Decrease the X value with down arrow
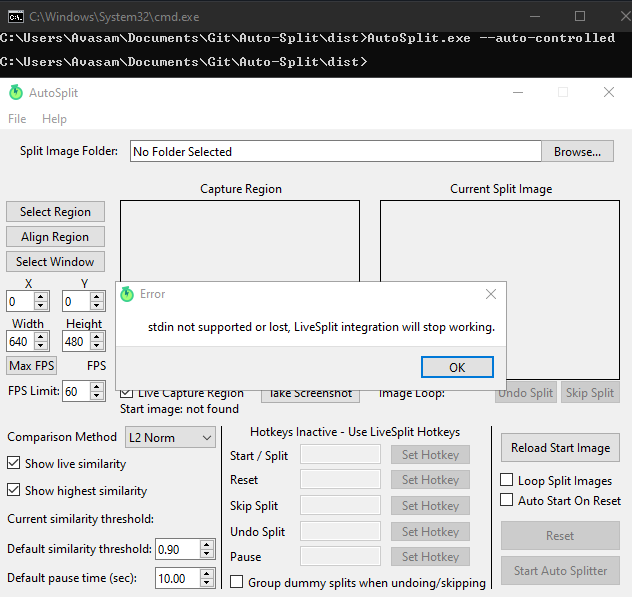The image size is (632, 597). click(x=41, y=306)
